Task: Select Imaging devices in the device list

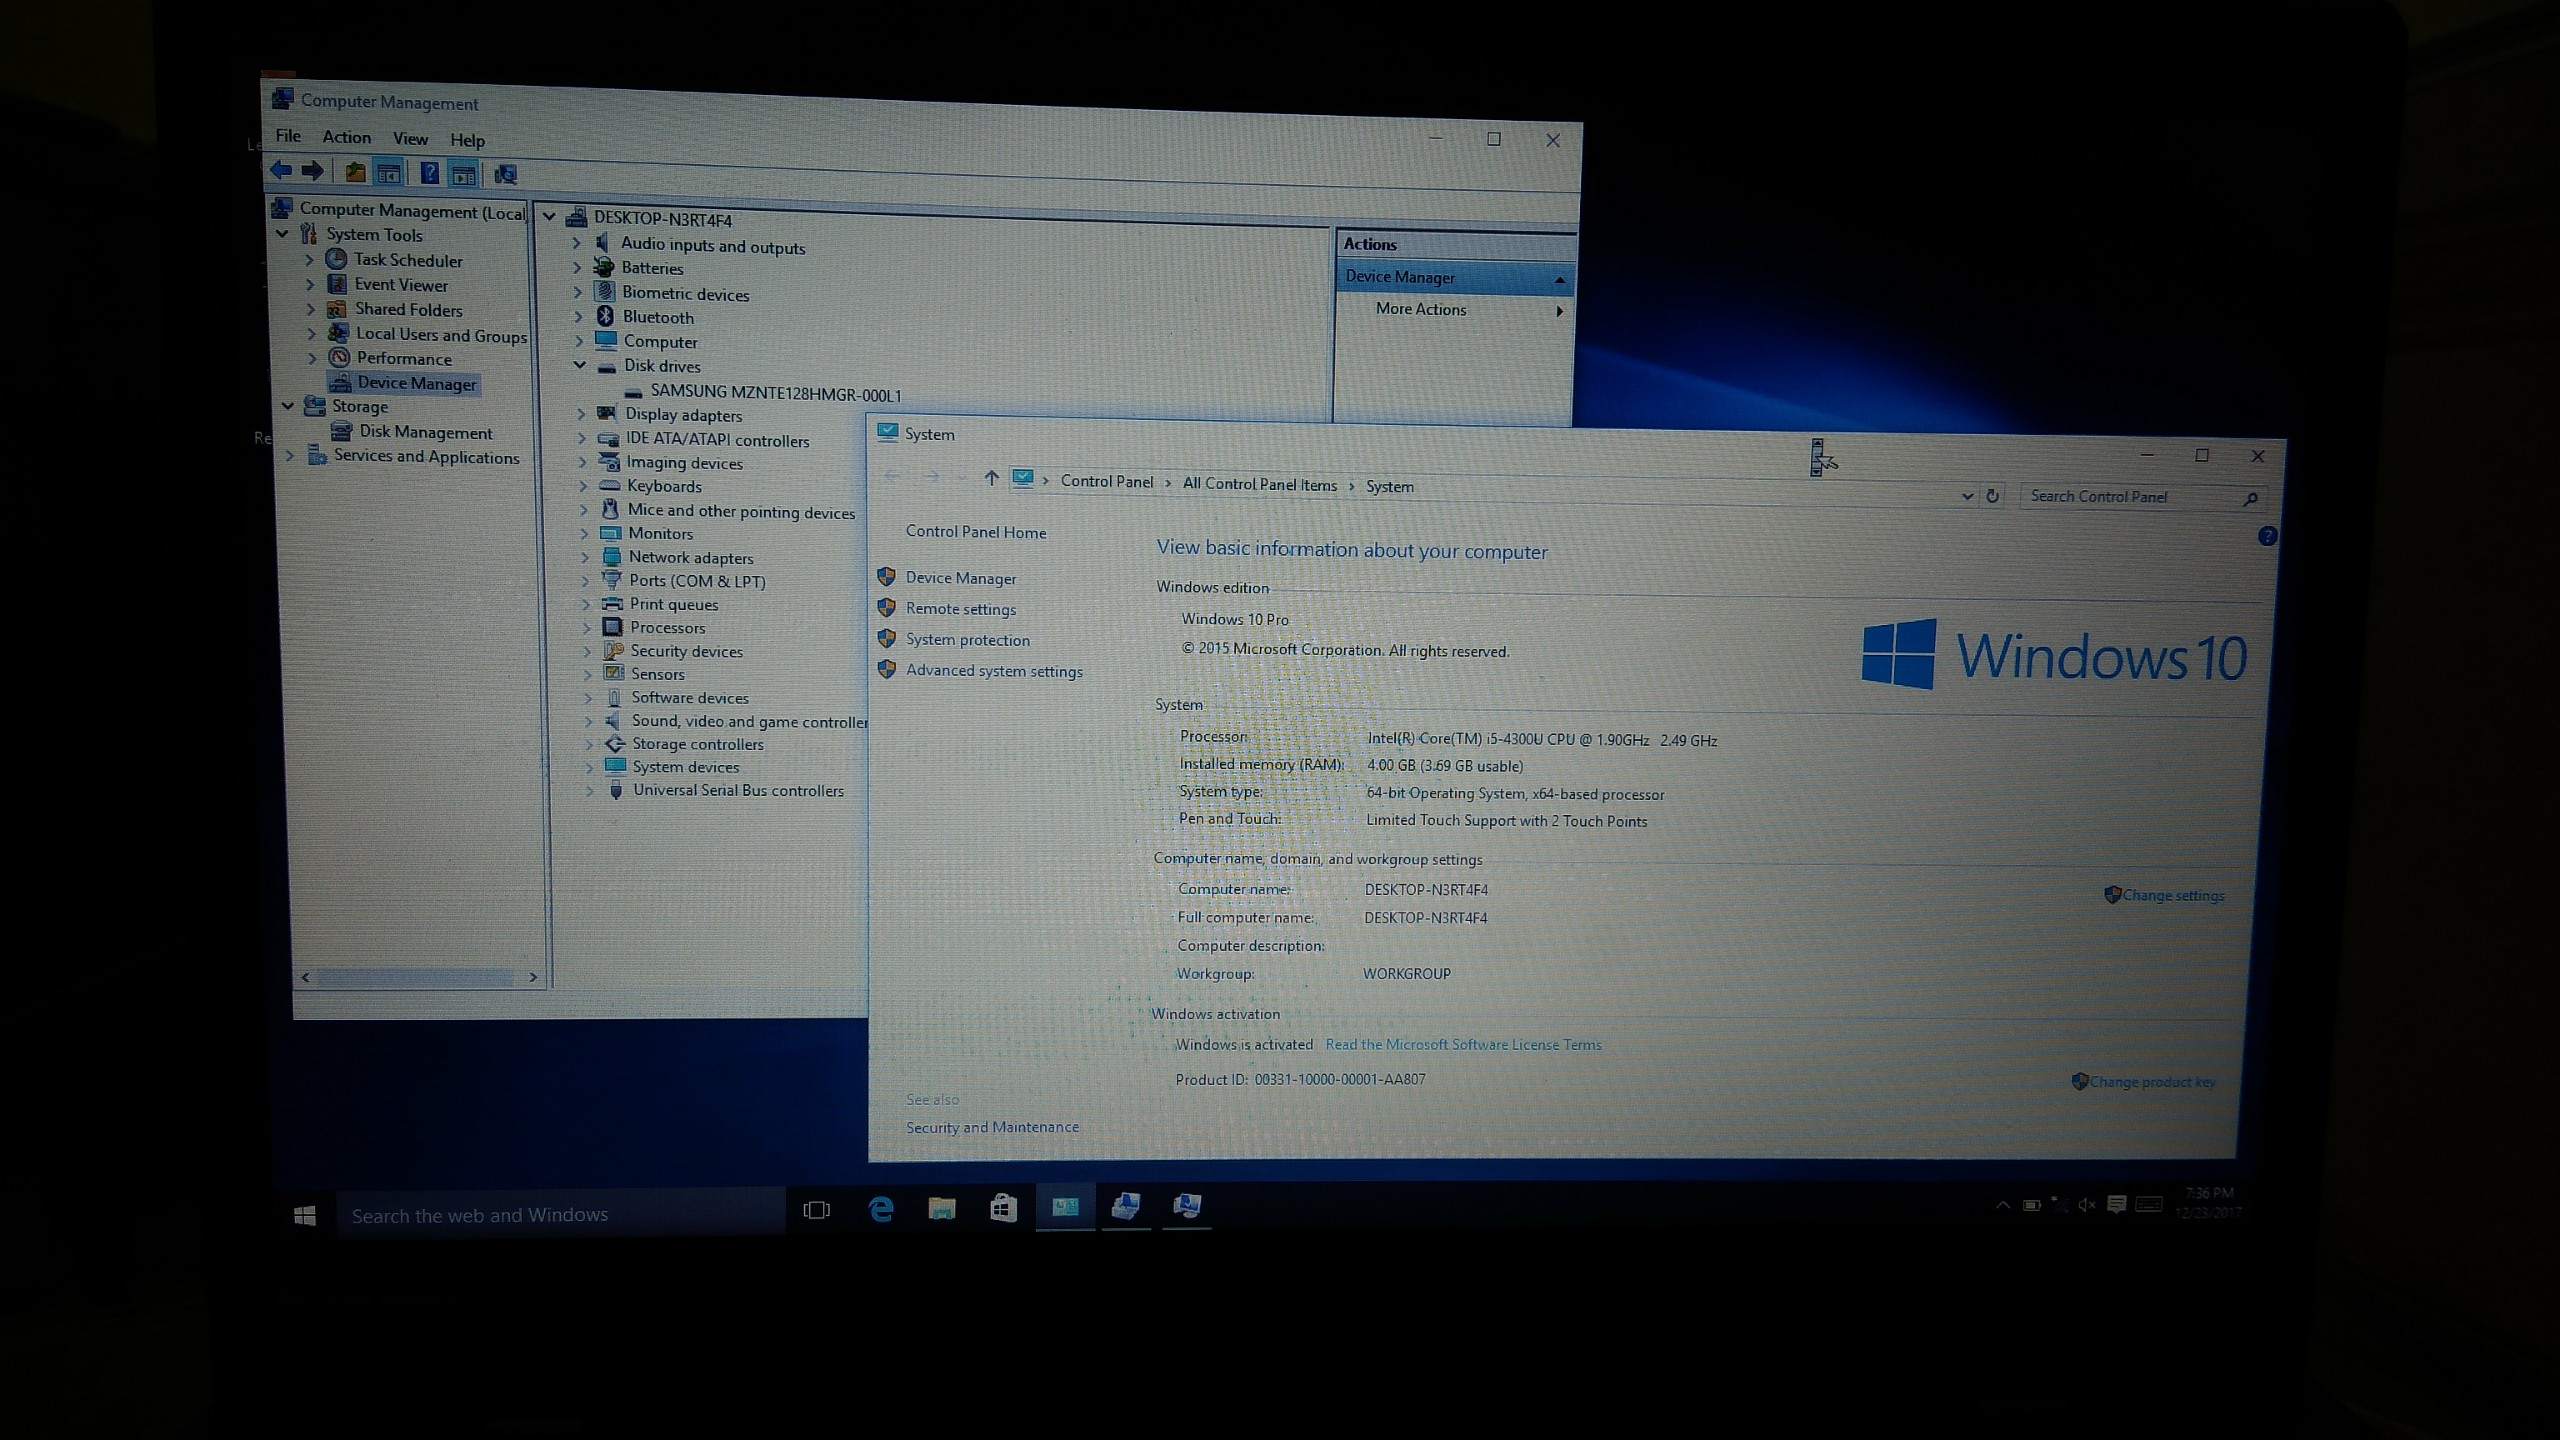Action: [x=684, y=462]
